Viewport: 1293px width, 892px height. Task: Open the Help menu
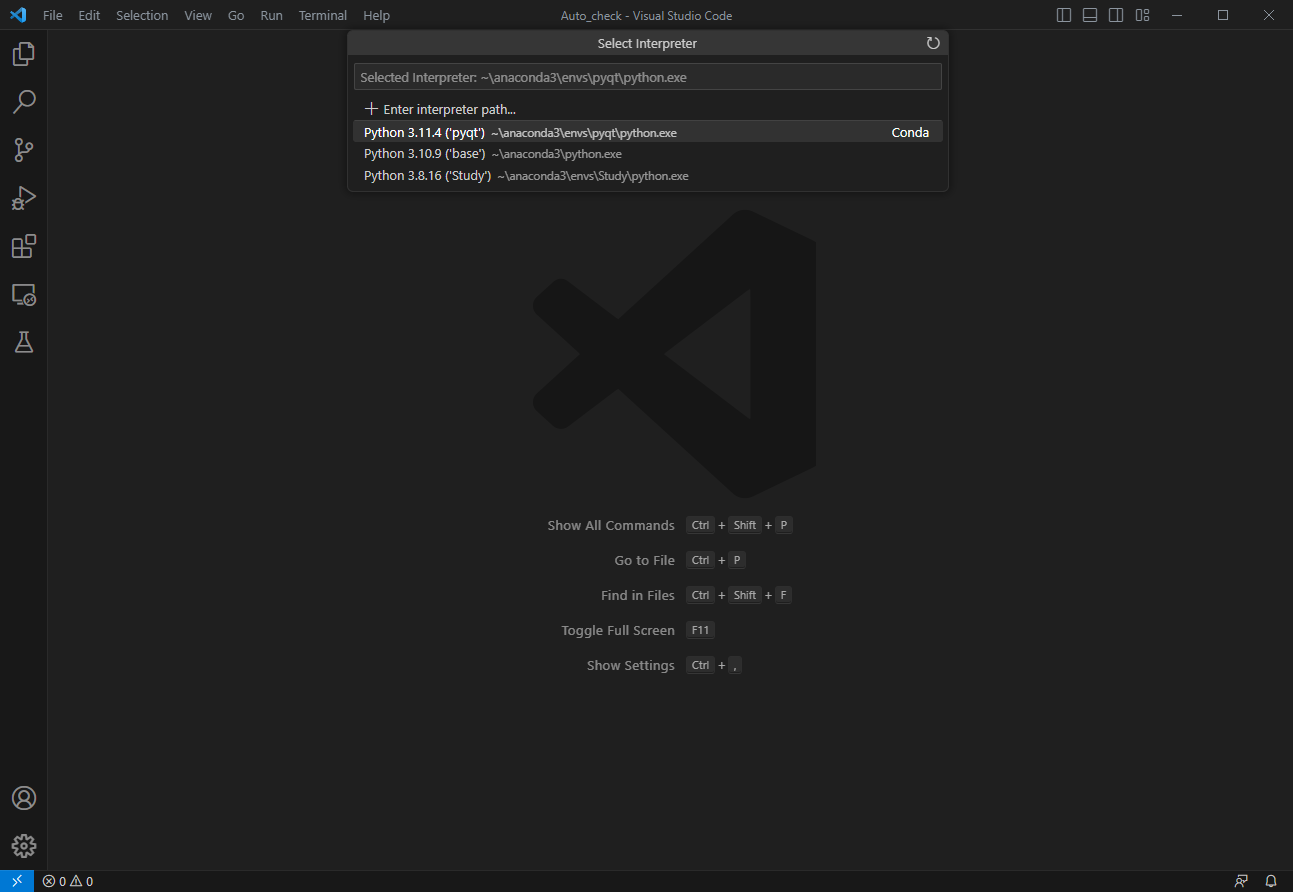click(x=377, y=15)
